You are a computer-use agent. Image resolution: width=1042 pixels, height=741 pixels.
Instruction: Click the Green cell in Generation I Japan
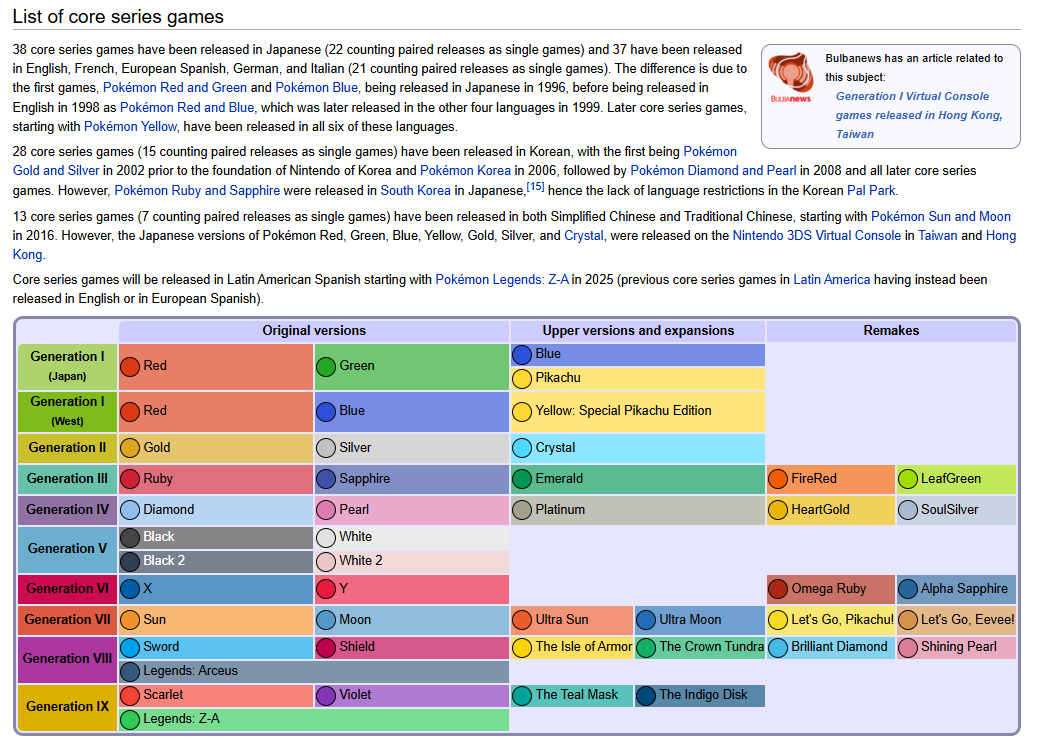pos(412,367)
